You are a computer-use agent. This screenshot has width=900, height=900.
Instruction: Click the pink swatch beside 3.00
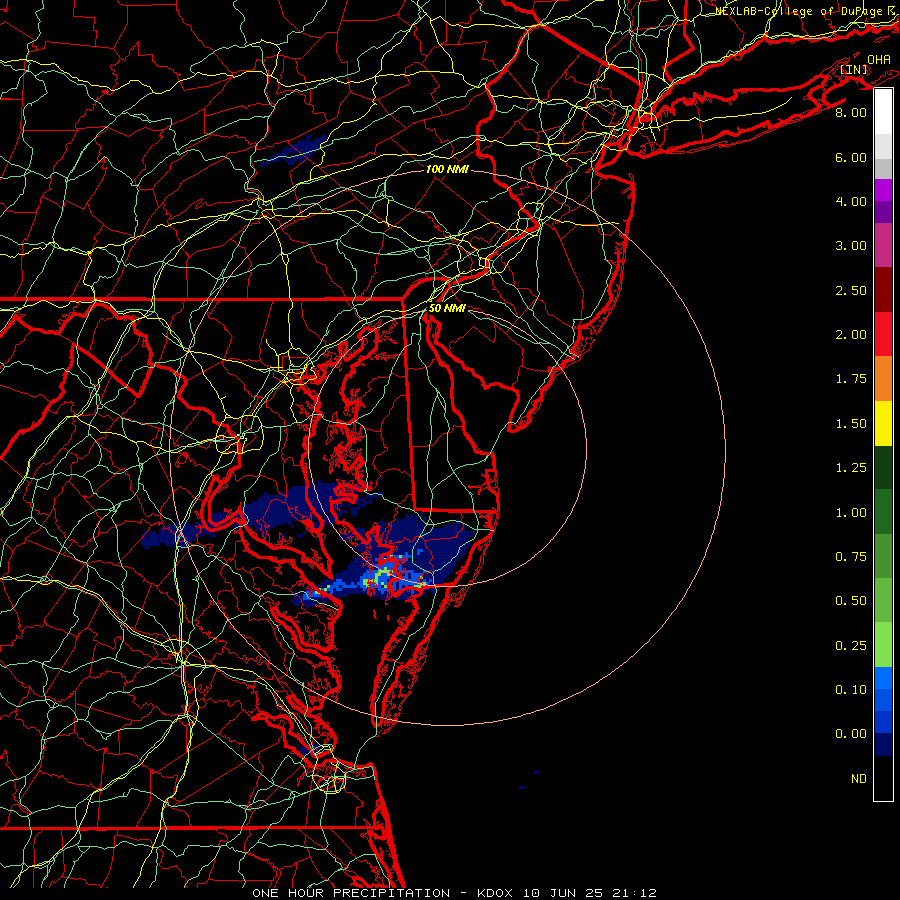883,245
